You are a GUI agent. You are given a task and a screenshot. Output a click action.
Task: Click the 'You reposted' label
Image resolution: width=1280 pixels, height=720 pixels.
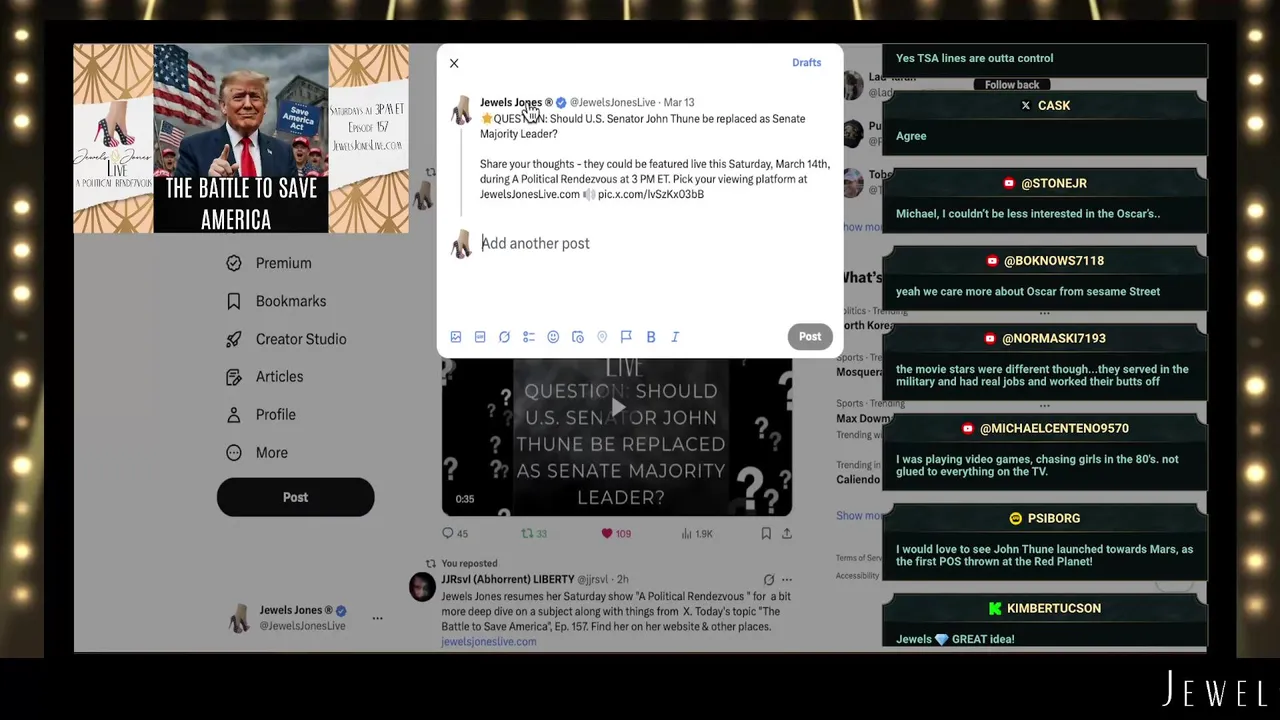pyautogui.click(x=469, y=563)
